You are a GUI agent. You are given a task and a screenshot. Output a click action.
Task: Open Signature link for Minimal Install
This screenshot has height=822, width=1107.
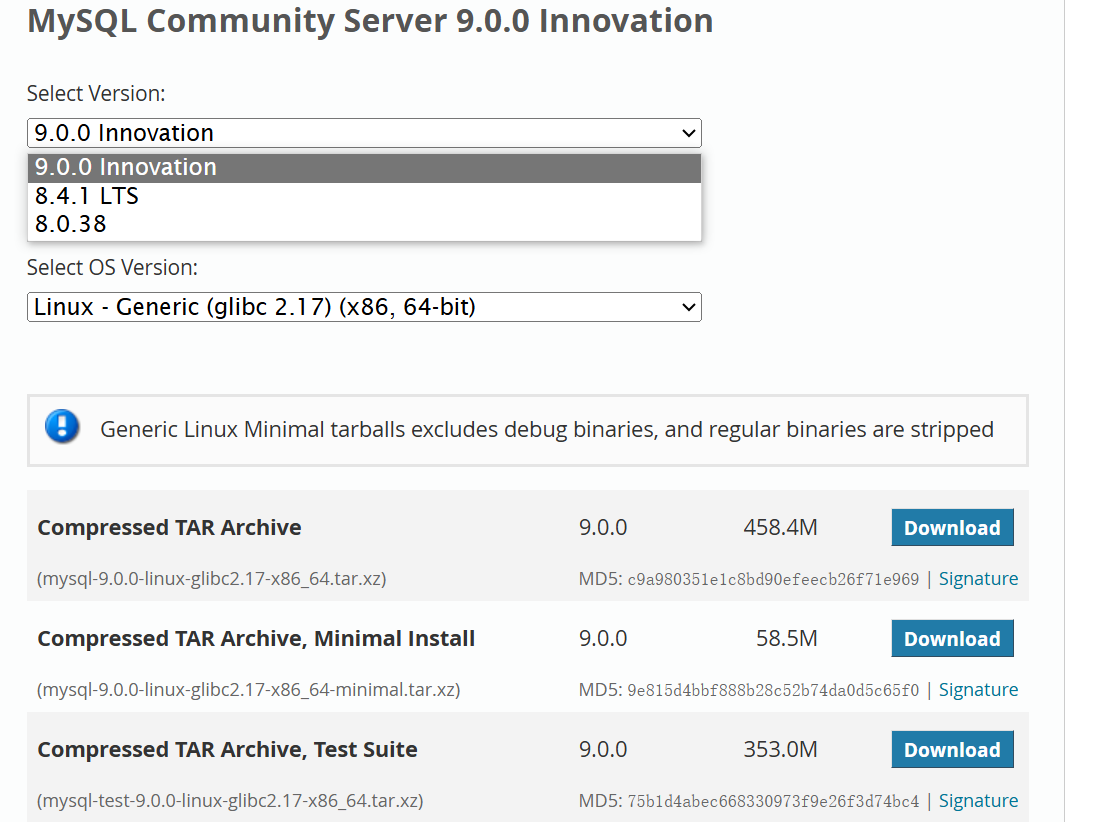[978, 690]
